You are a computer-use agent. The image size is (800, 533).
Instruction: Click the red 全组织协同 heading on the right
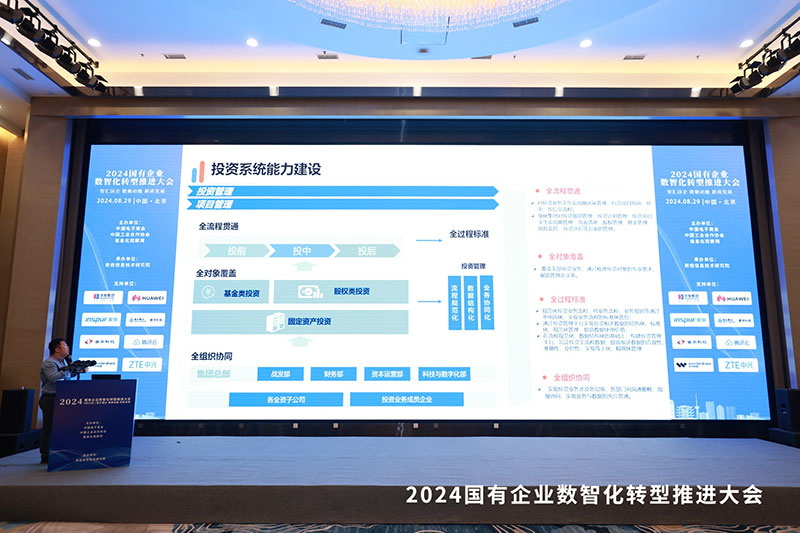571,377
